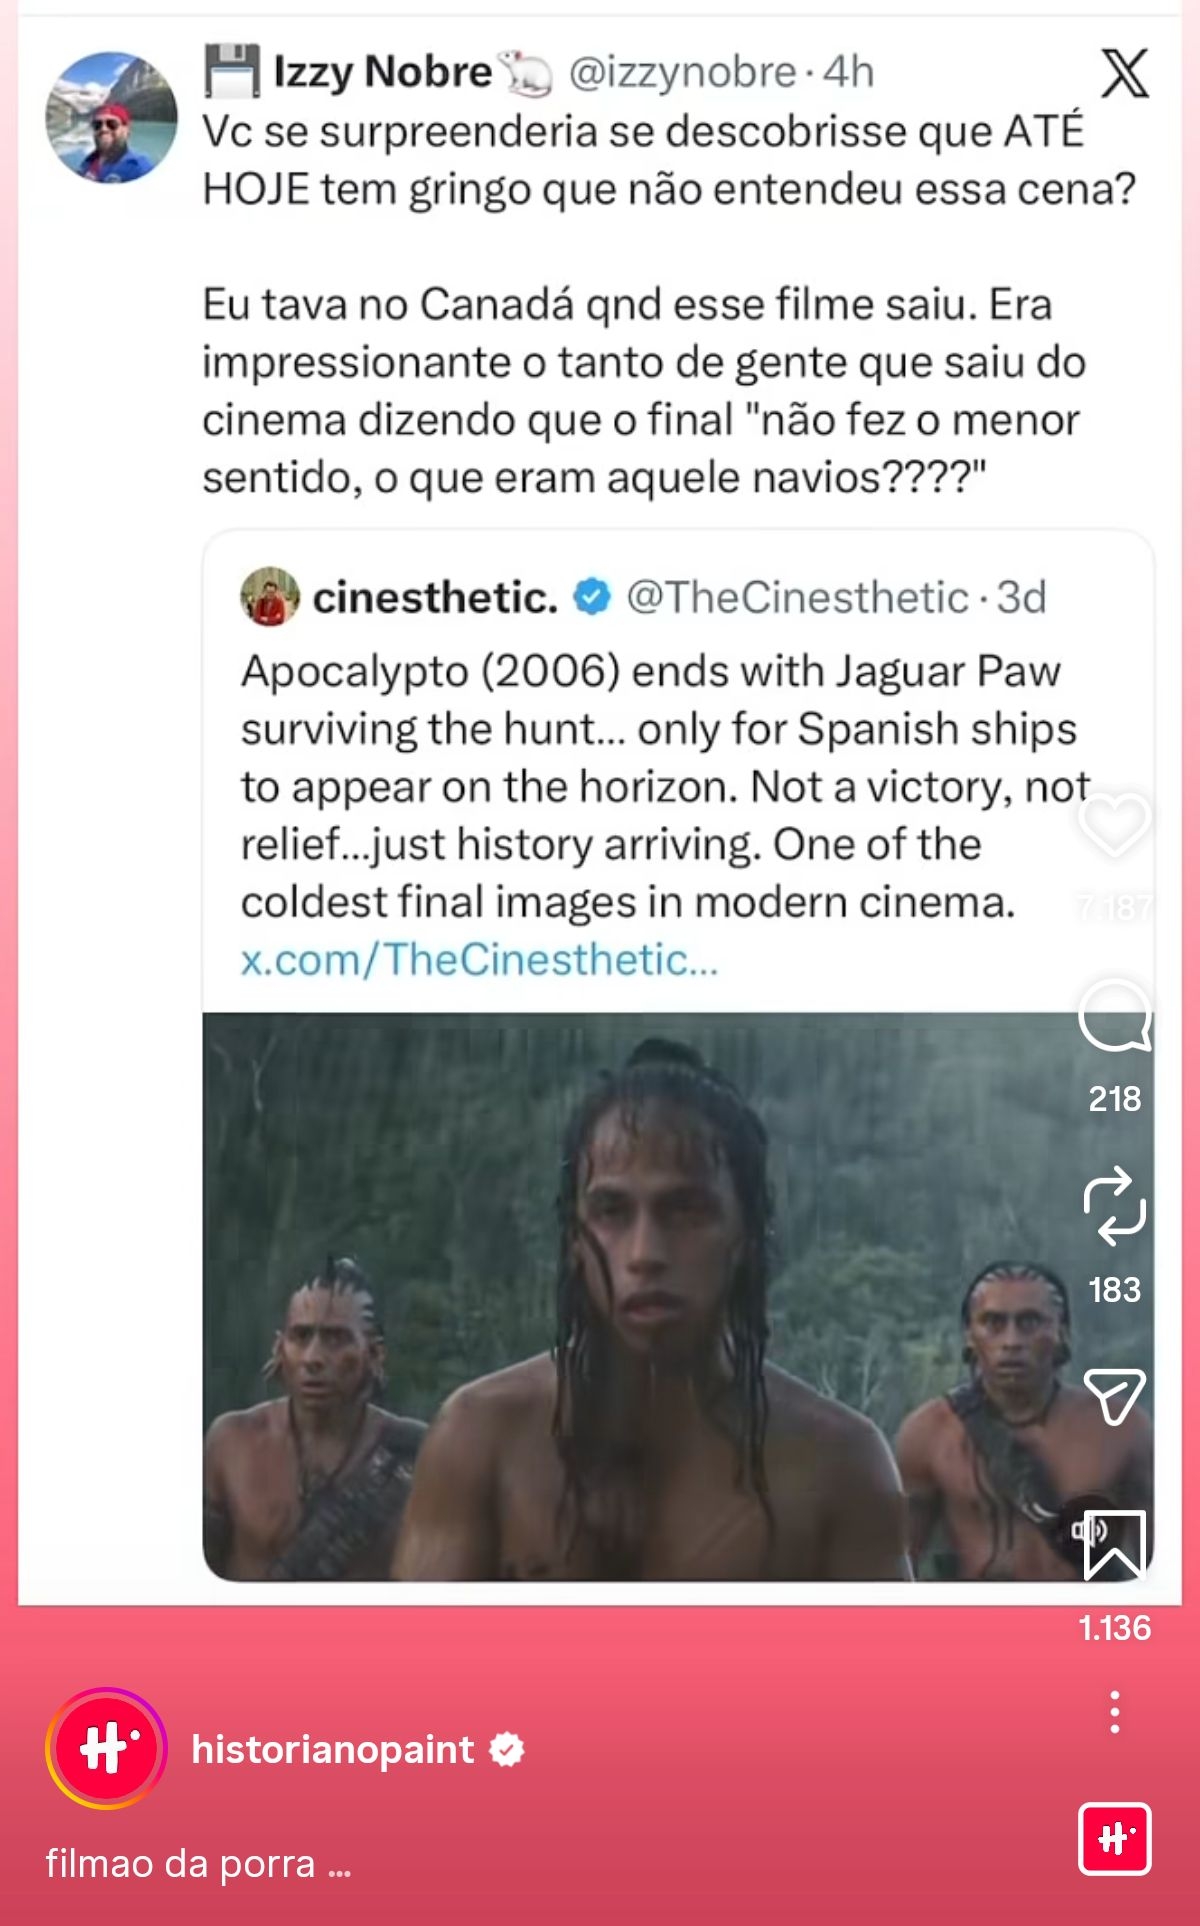Open historianopaint profile picture
Image resolution: width=1200 pixels, height=1926 pixels.
point(106,1748)
